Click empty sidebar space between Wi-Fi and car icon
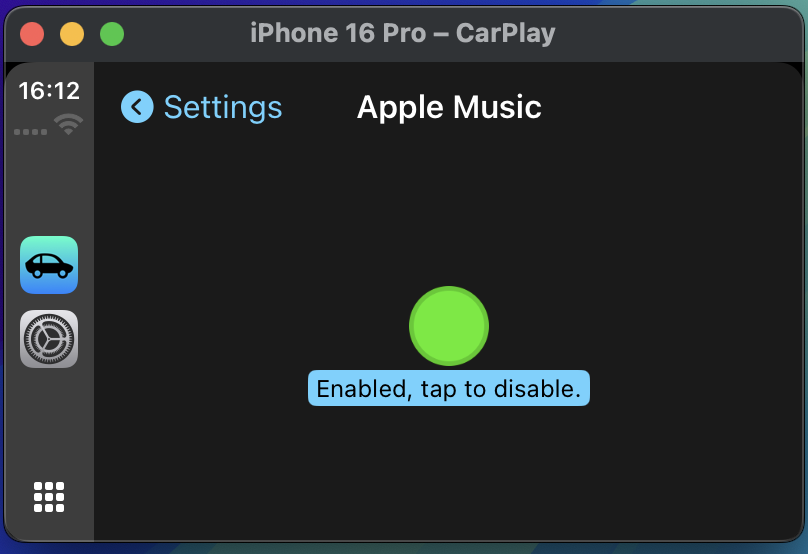The height and width of the screenshot is (554, 808). 49,186
